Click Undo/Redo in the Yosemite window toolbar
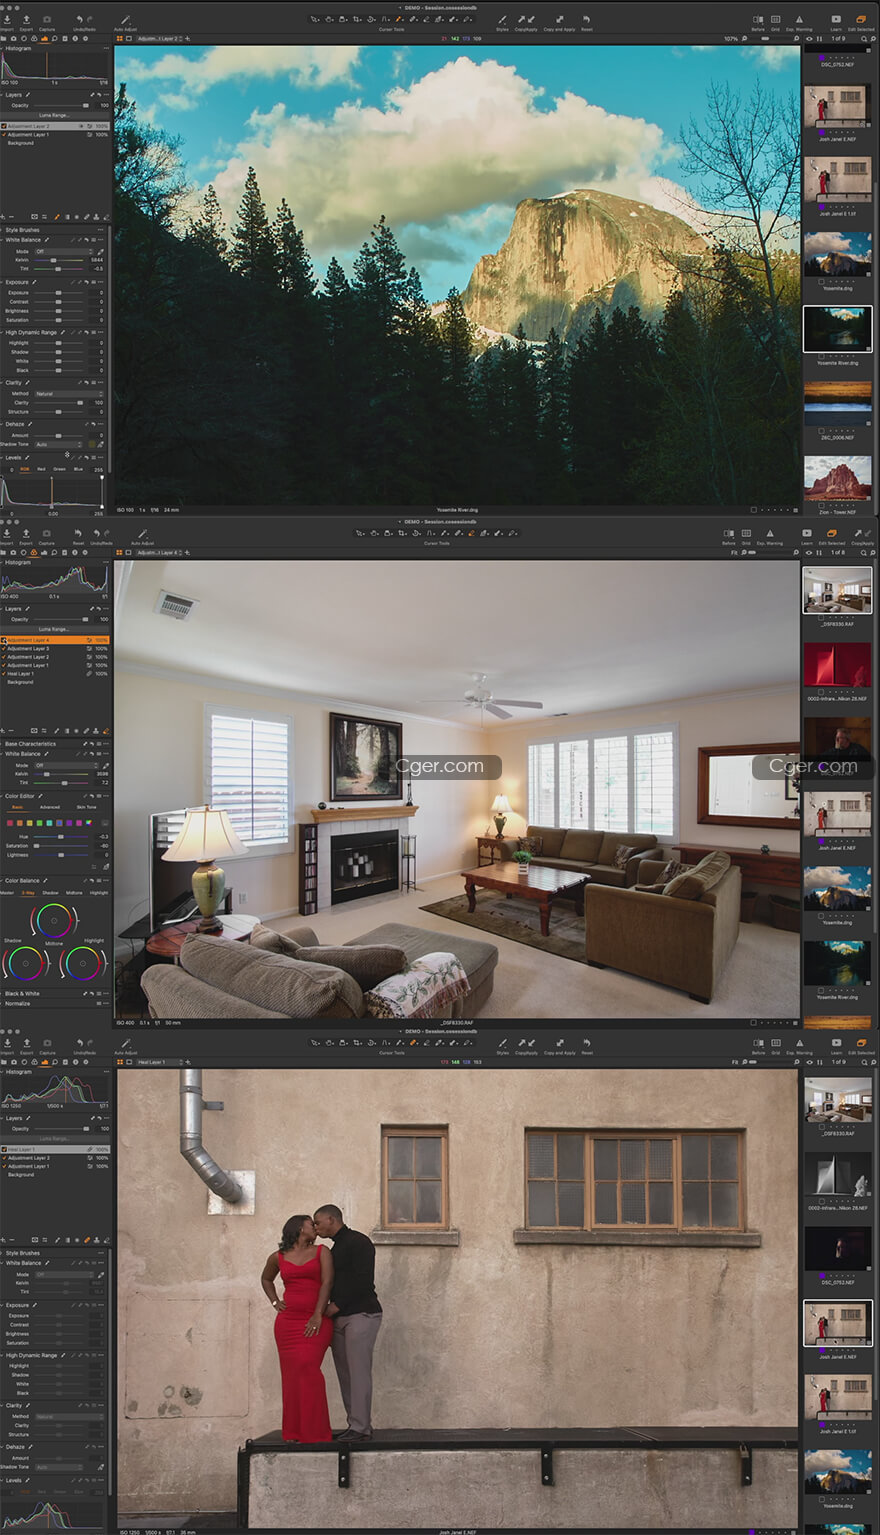The height and width of the screenshot is (1535, 880). [85, 20]
